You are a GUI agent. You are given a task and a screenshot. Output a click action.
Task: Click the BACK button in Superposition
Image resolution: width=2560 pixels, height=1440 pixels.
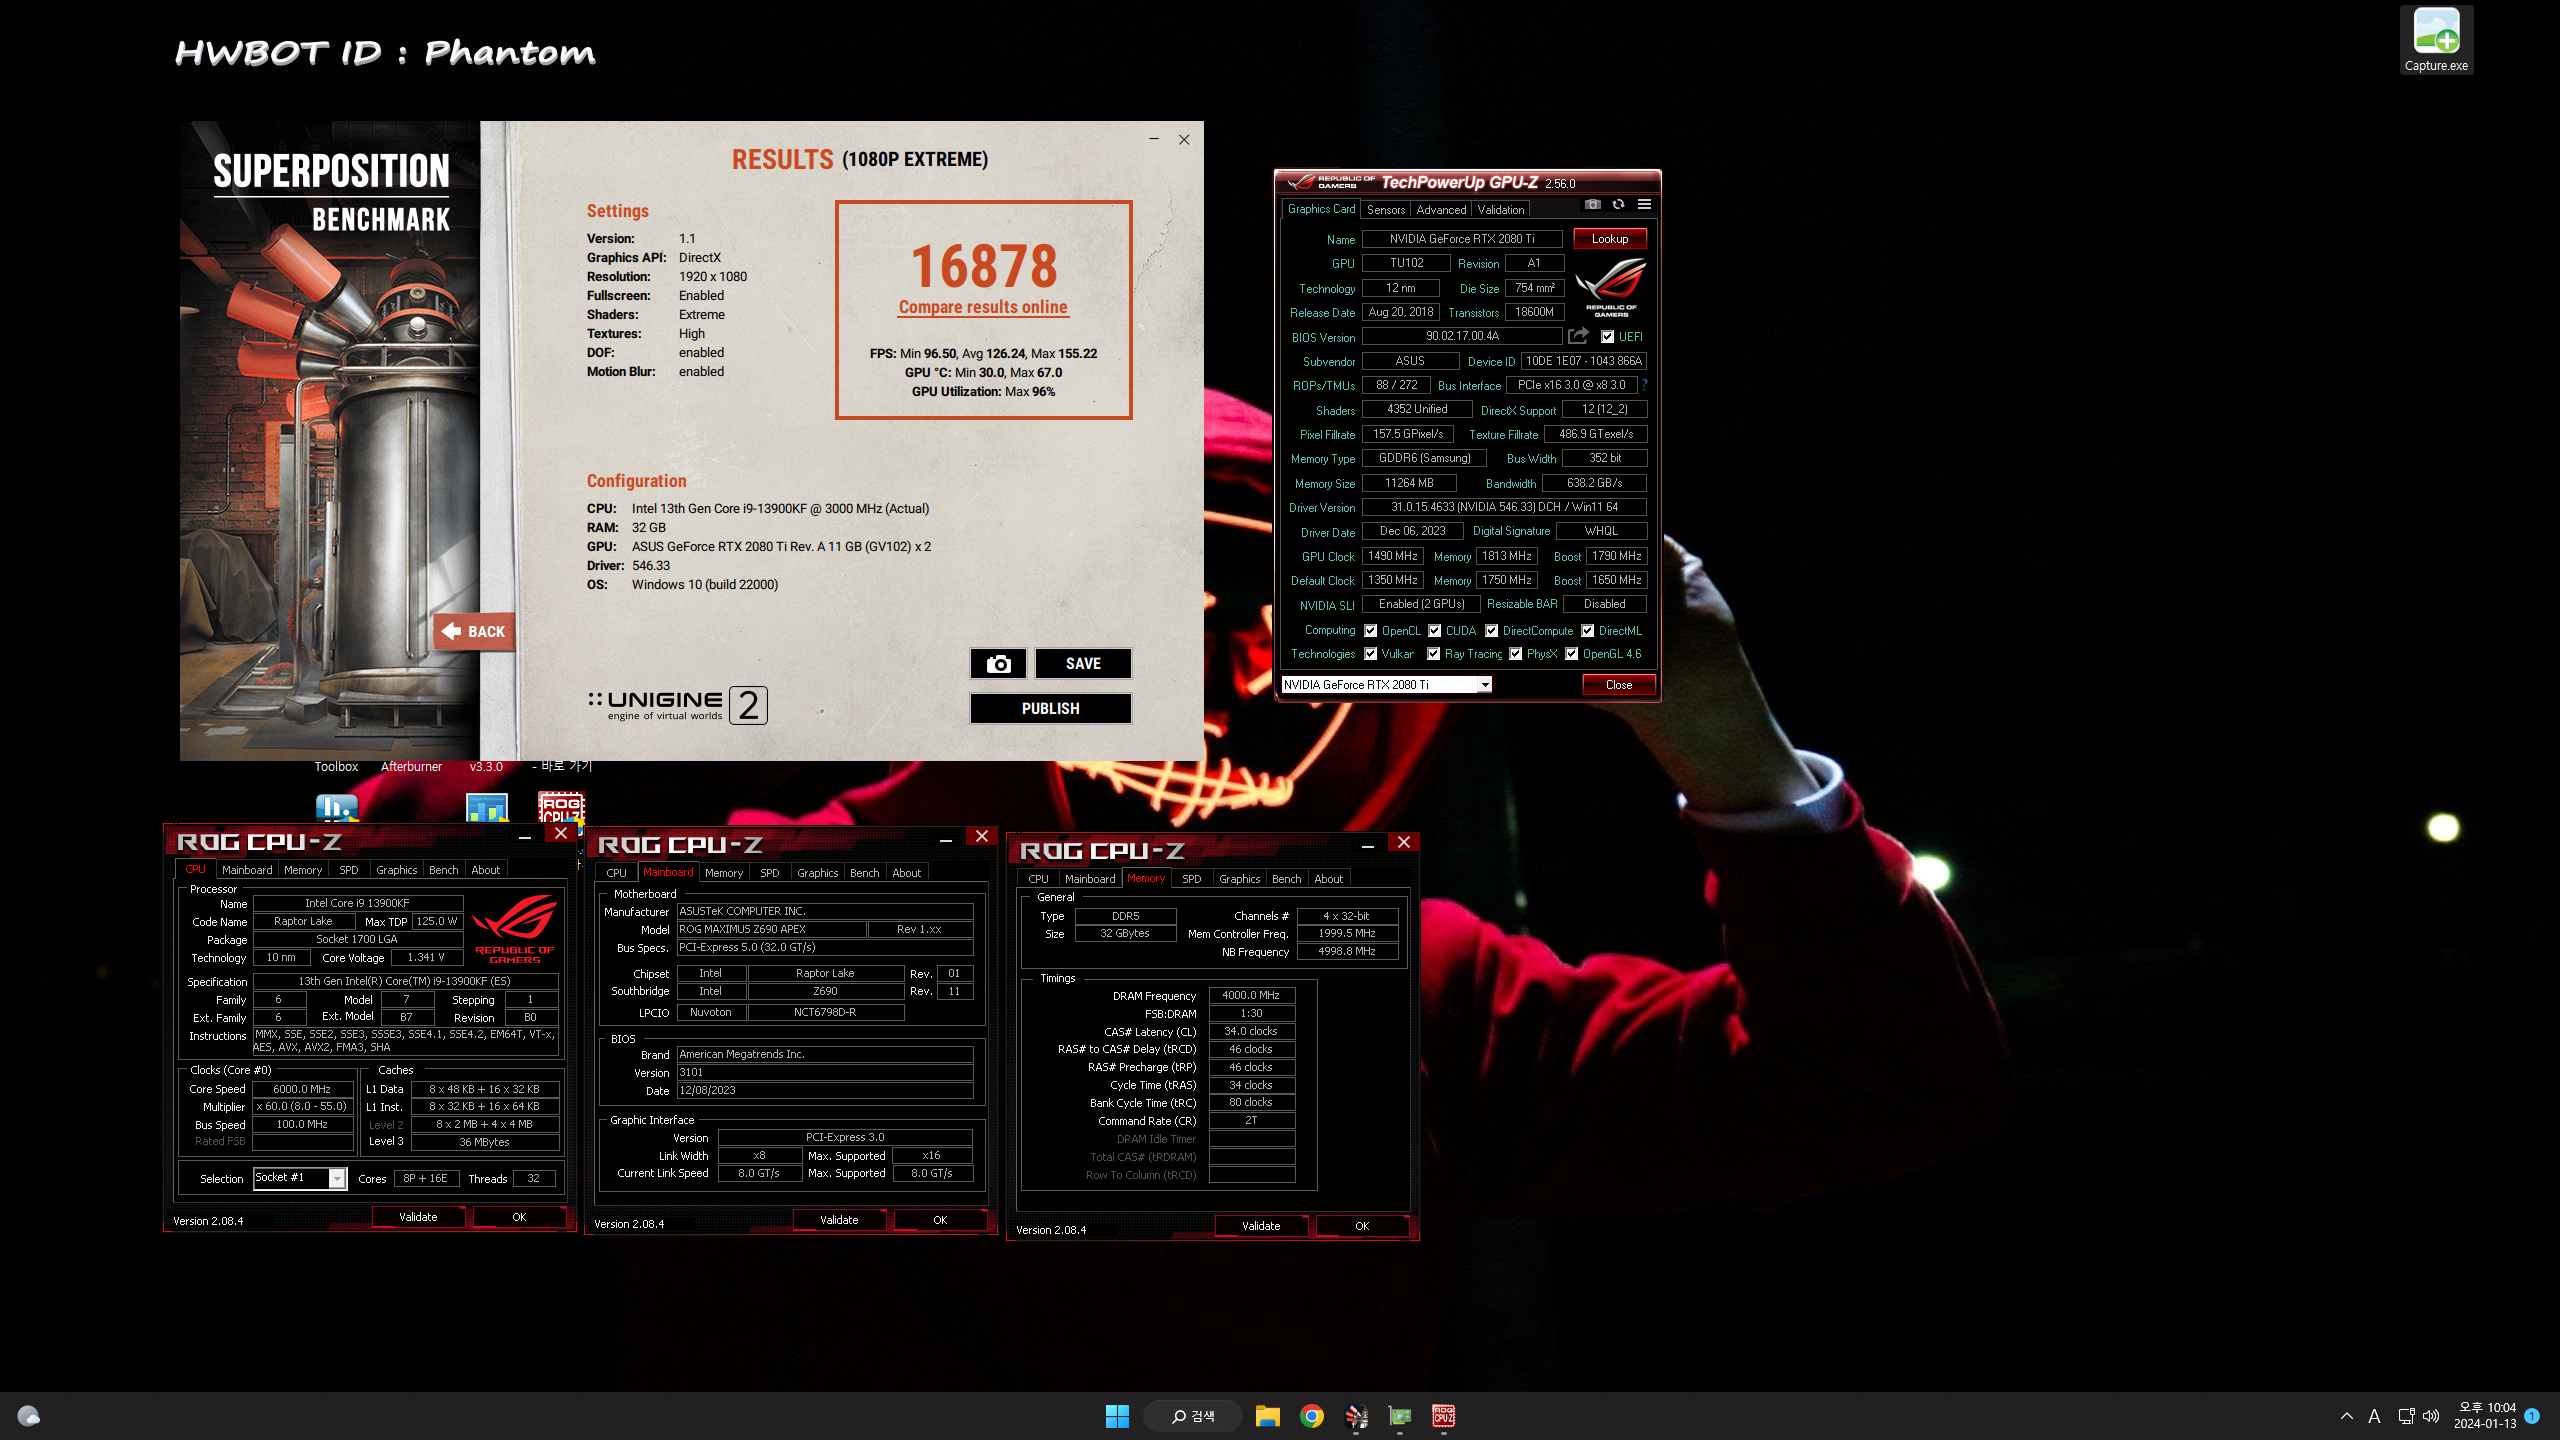[x=473, y=632]
